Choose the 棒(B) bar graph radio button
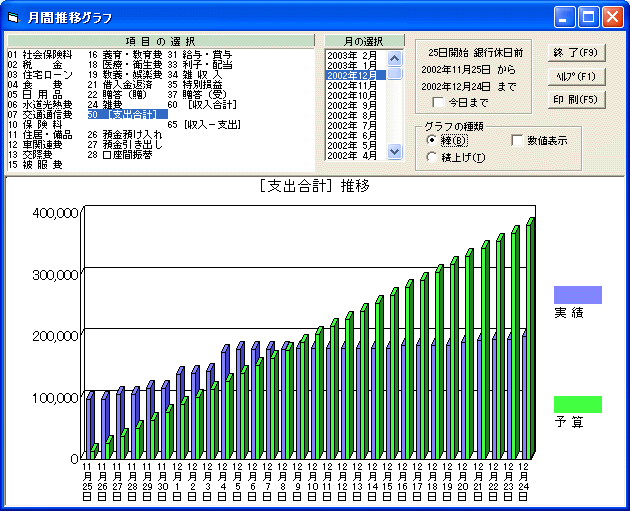This screenshot has height=511, width=630. [x=431, y=140]
